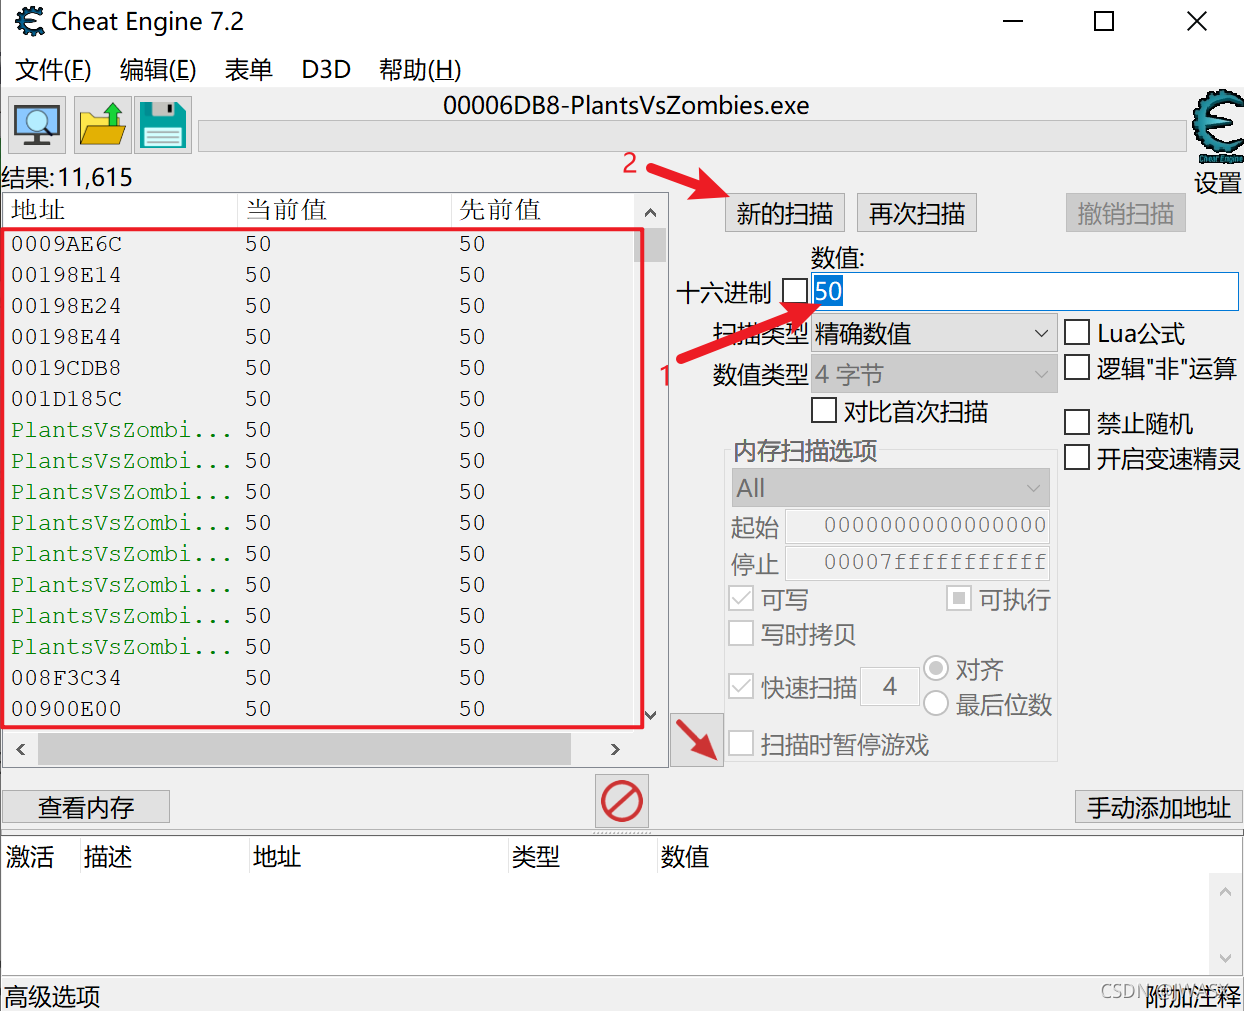Toggle the 可执行 checkbox

[959, 599]
